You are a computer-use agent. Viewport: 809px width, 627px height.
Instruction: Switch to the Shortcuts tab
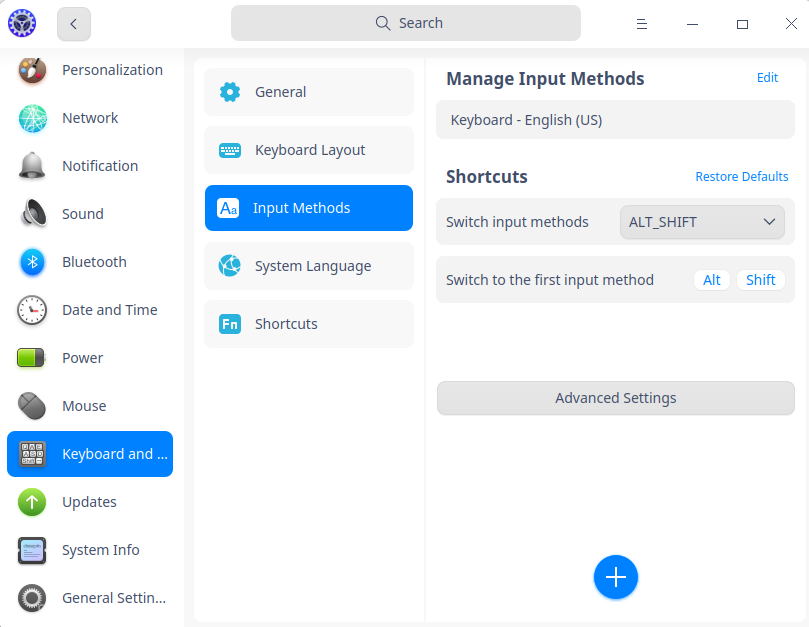(308, 323)
